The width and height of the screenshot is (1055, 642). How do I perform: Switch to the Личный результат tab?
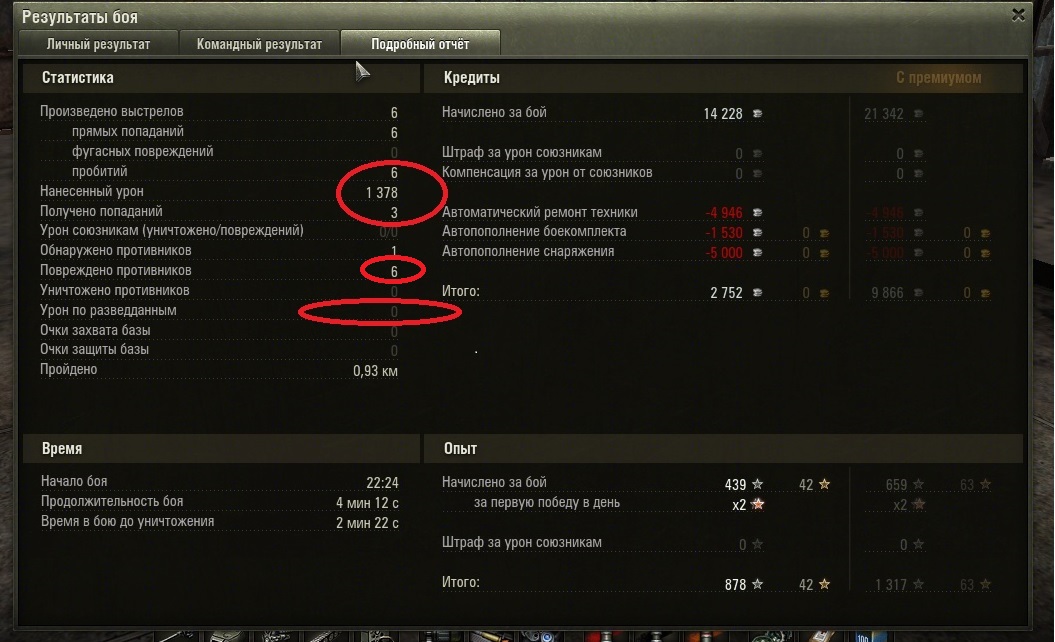click(x=98, y=44)
